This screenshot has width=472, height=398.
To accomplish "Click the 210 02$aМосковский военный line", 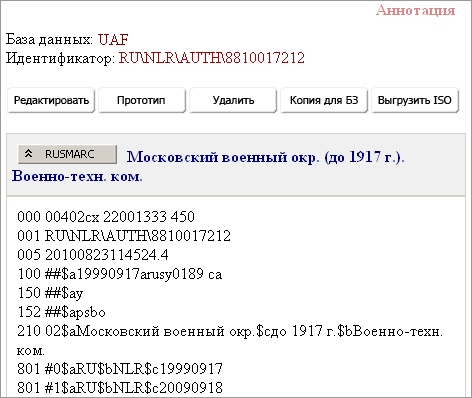I will coord(230,341).
